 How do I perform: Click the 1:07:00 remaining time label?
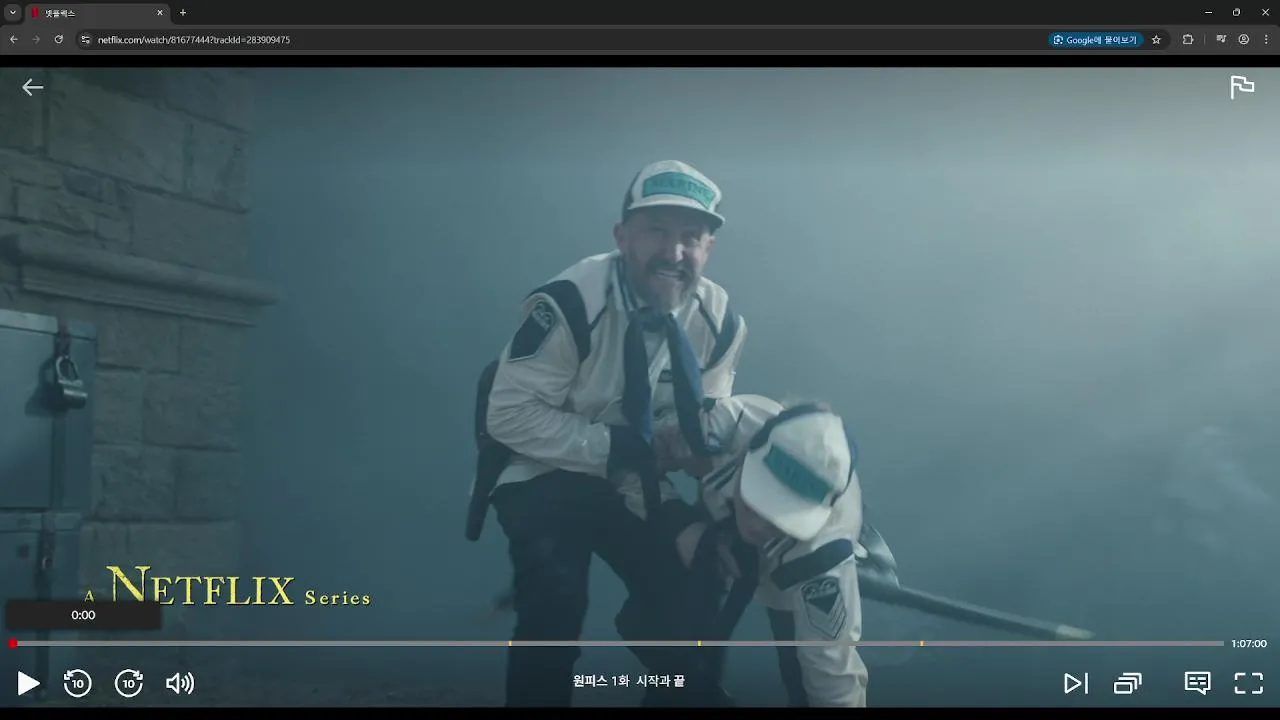click(x=1248, y=644)
